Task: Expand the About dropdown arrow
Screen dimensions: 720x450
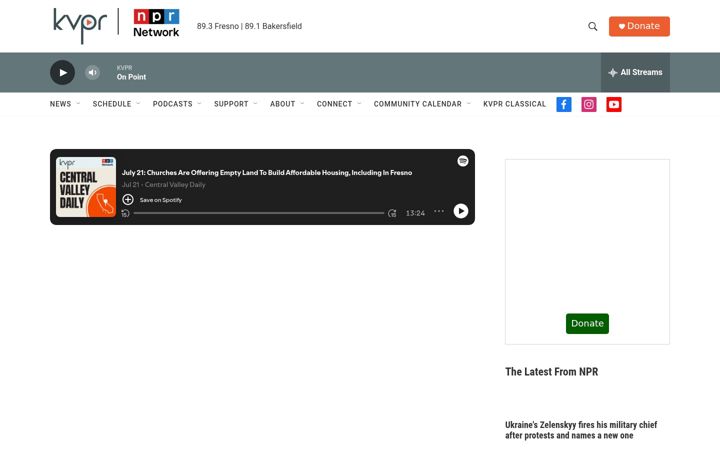Action: pos(302,104)
